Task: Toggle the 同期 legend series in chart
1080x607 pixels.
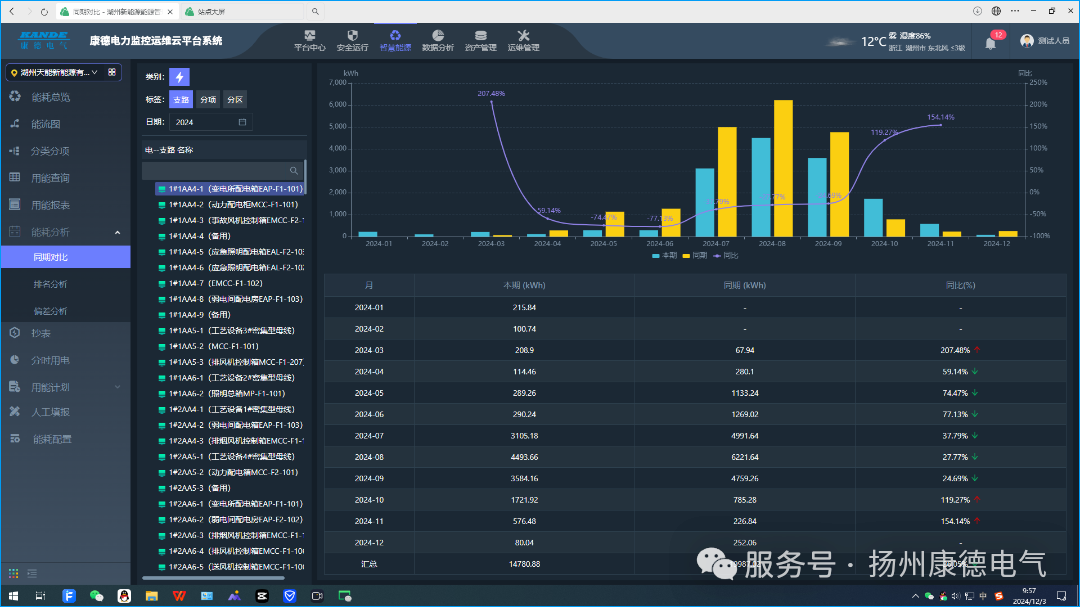Action: [x=694, y=256]
